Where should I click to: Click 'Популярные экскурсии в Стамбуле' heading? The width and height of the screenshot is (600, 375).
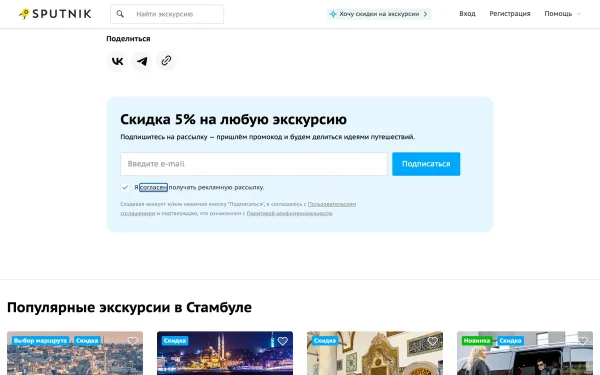pos(129,308)
